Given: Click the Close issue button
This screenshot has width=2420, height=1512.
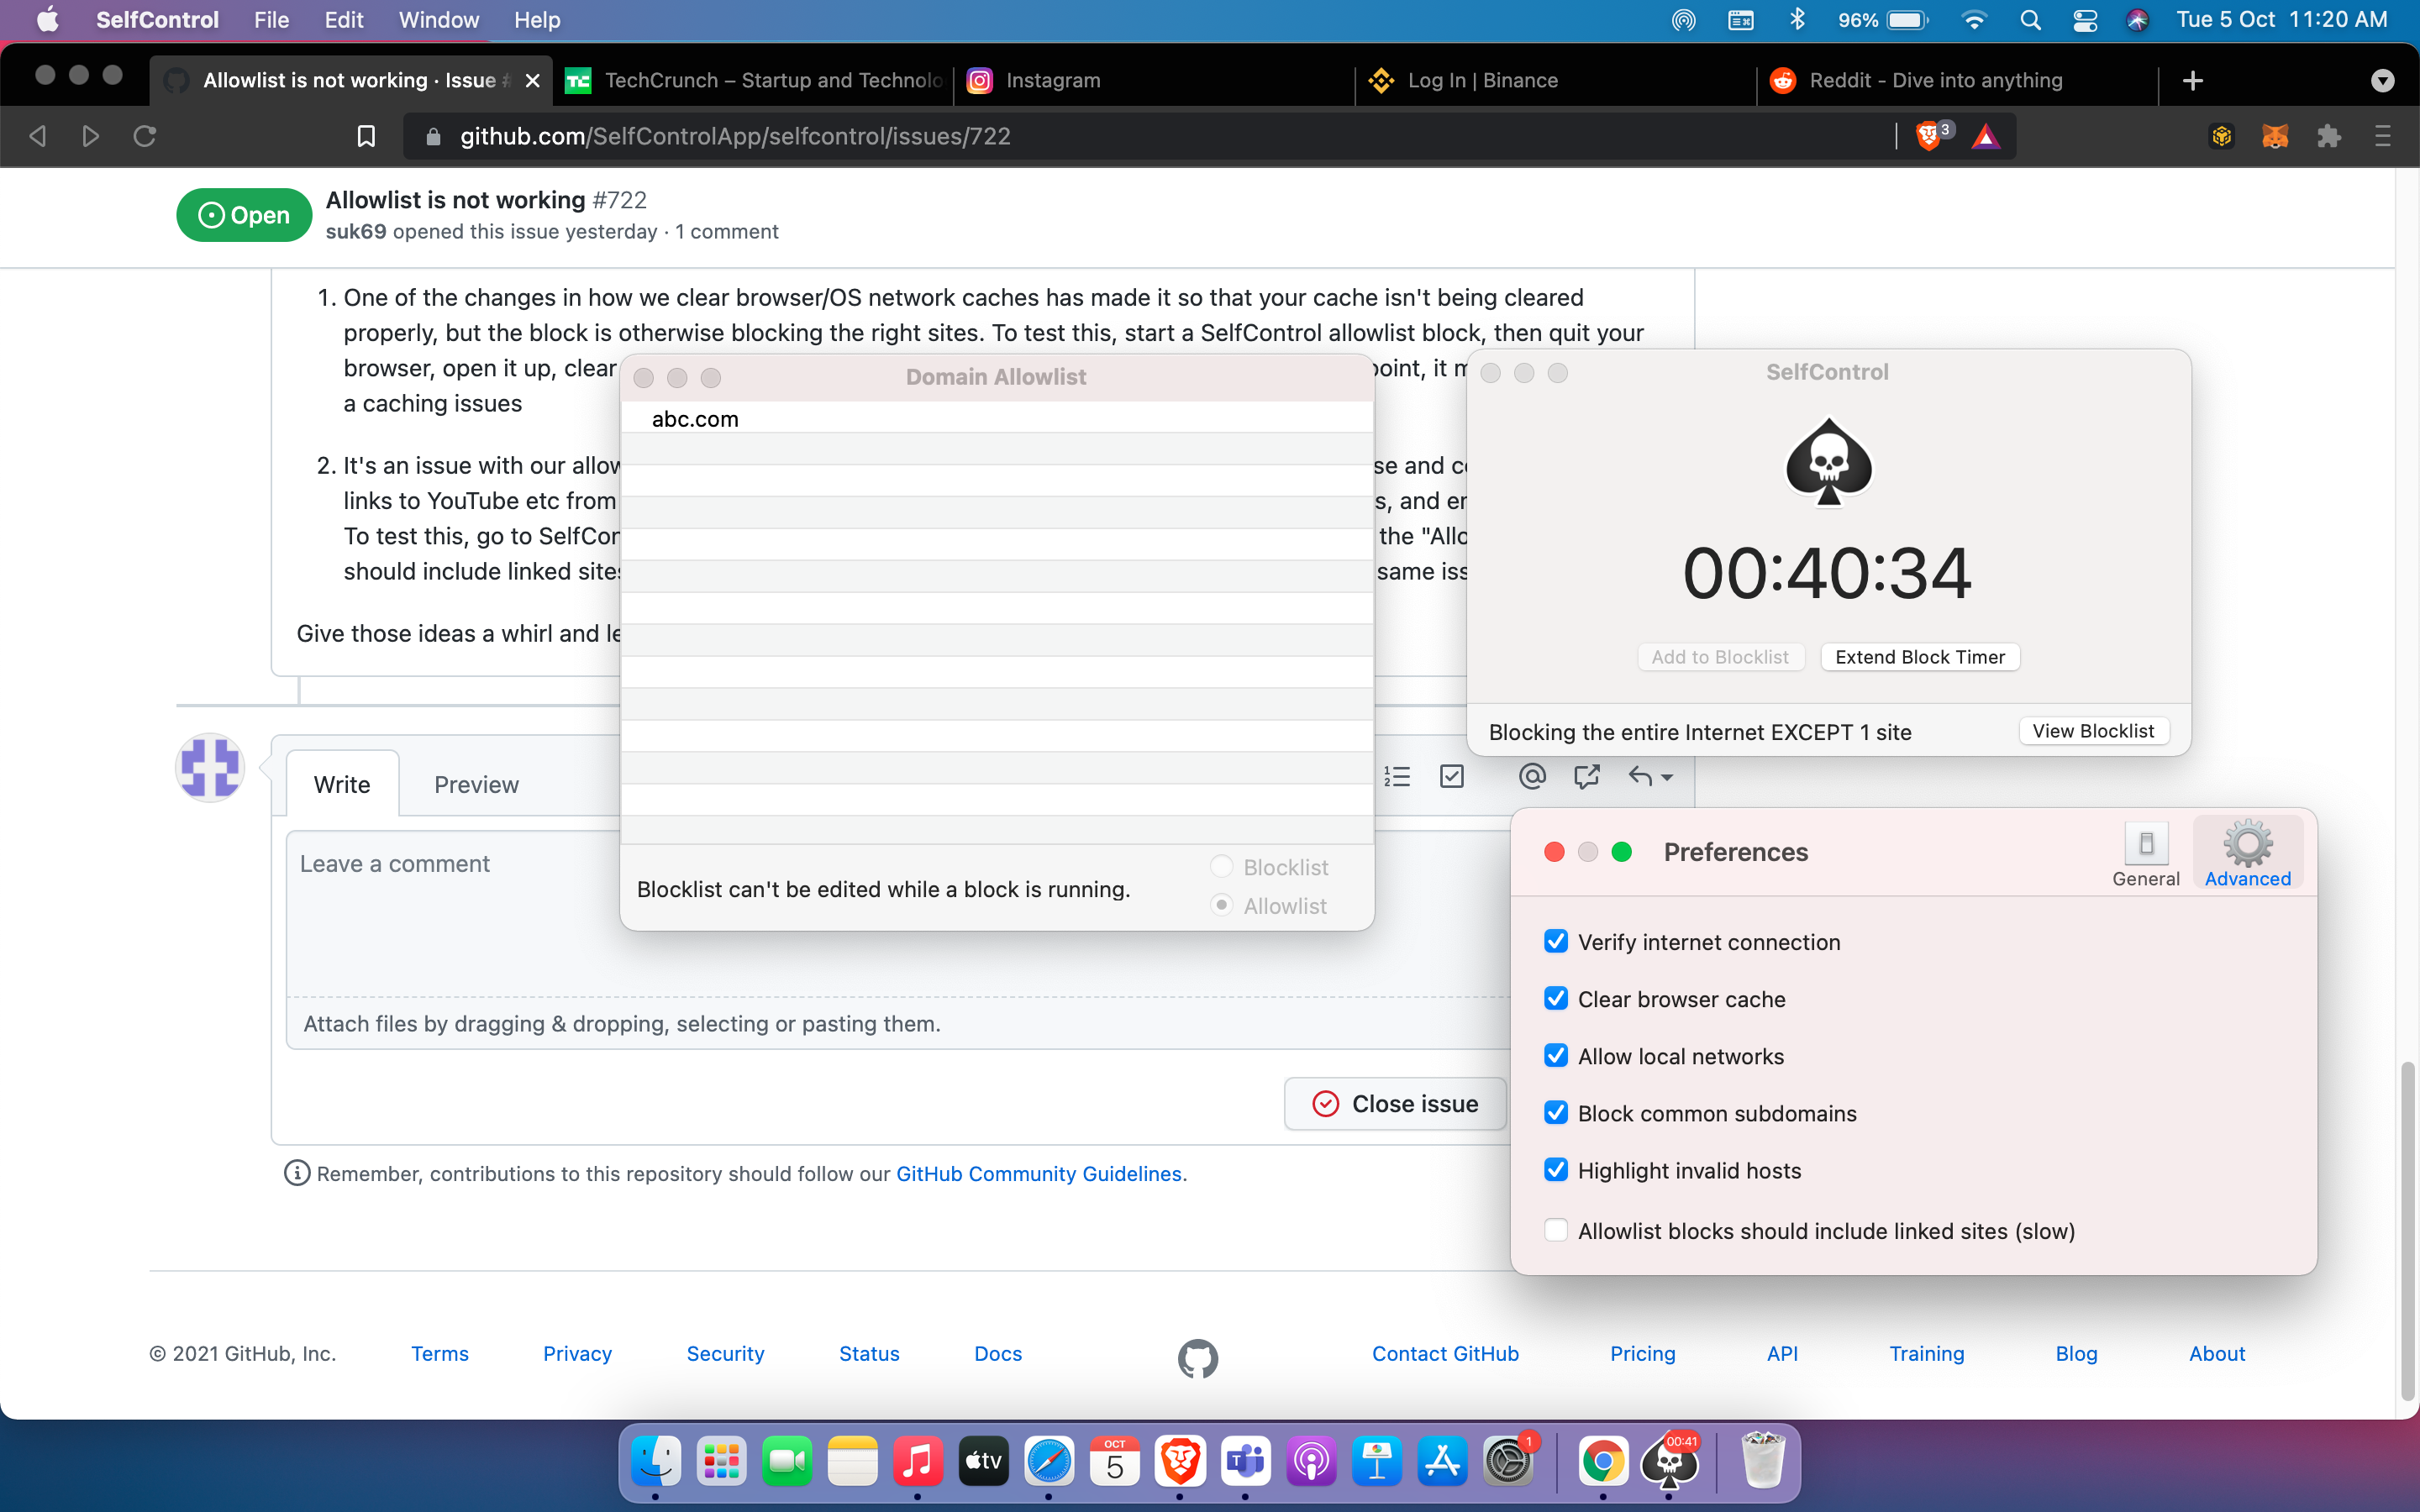Looking at the screenshot, I should coord(1395,1103).
